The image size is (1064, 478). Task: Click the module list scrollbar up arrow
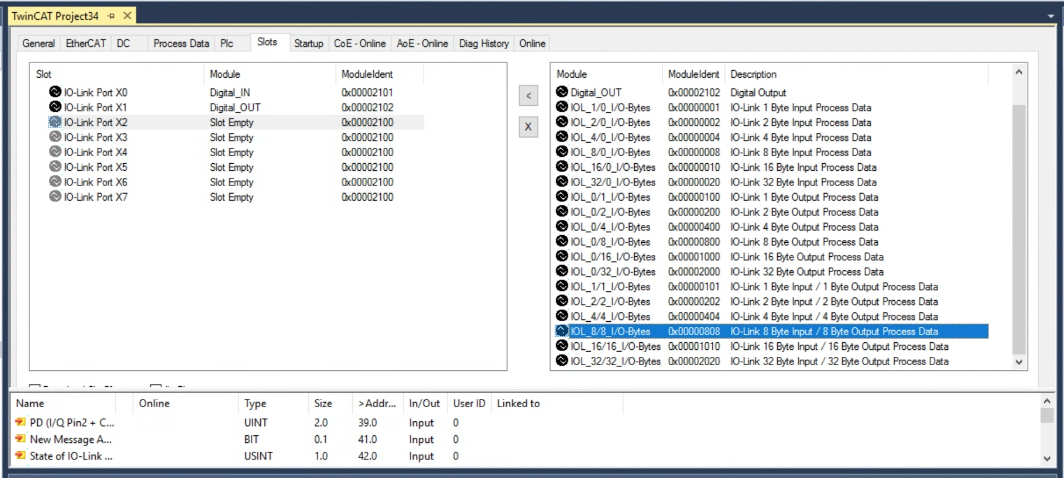1019,72
